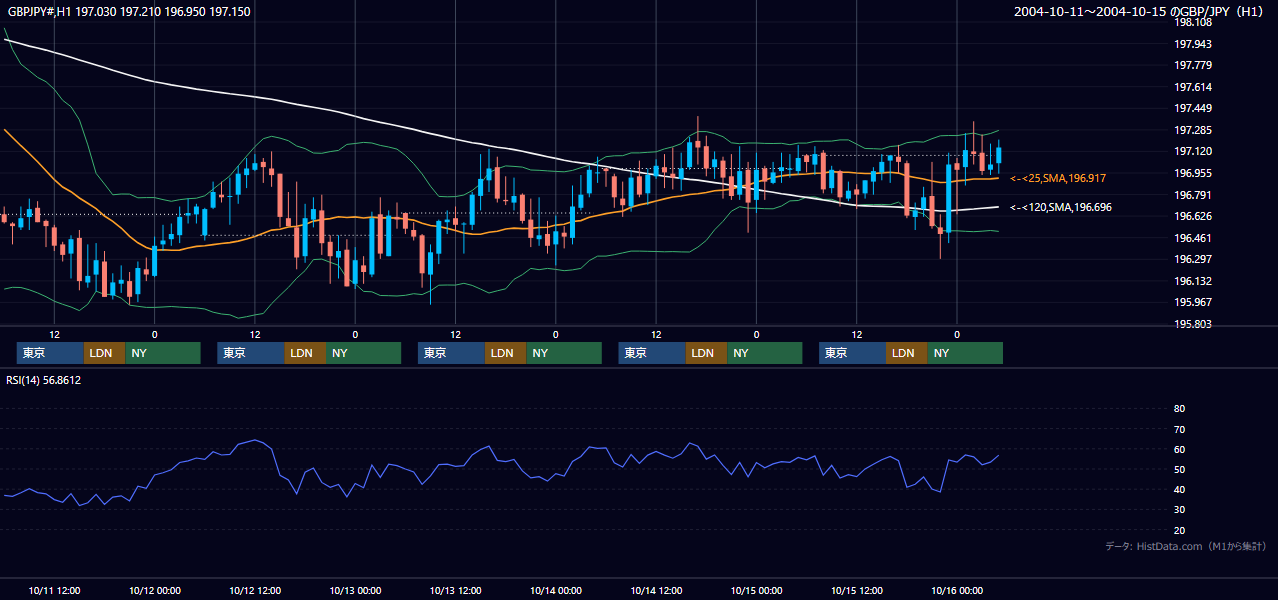
Task: Click price axis value 196.791
Action: pyautogui.click(x=1192, y=195)
